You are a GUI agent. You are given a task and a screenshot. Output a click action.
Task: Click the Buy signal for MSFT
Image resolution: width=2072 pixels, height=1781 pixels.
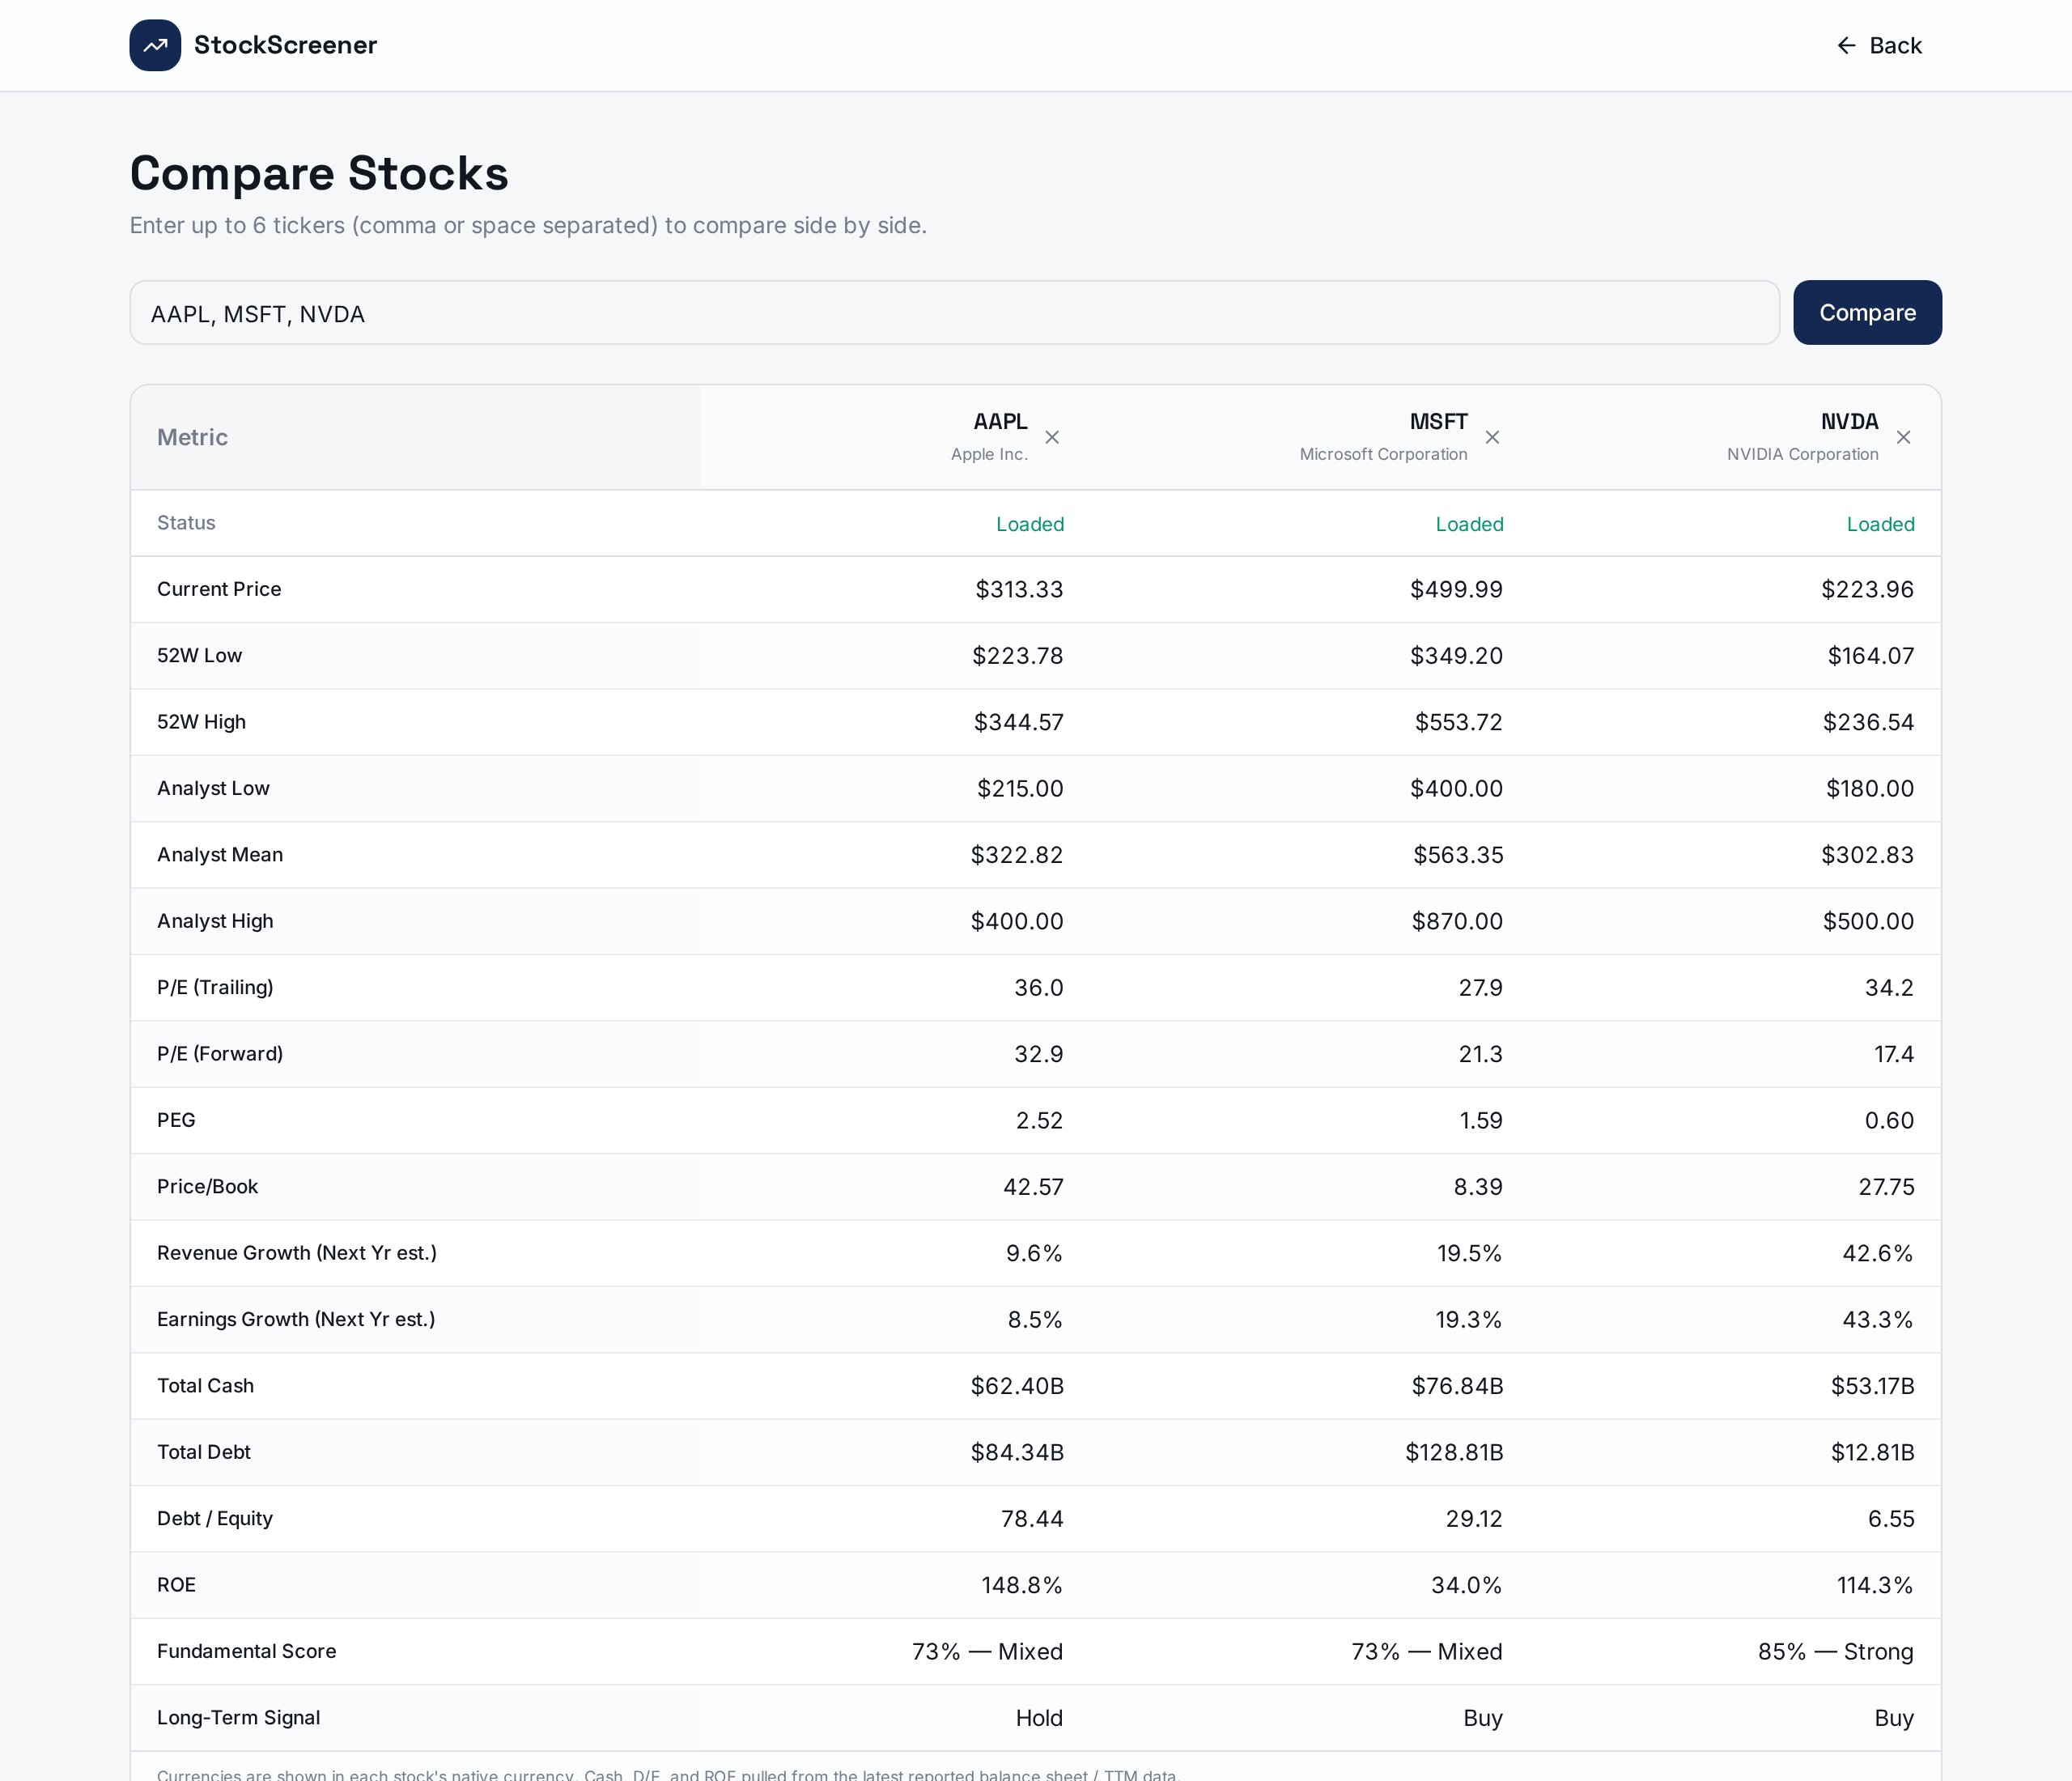point(1483,1718)
